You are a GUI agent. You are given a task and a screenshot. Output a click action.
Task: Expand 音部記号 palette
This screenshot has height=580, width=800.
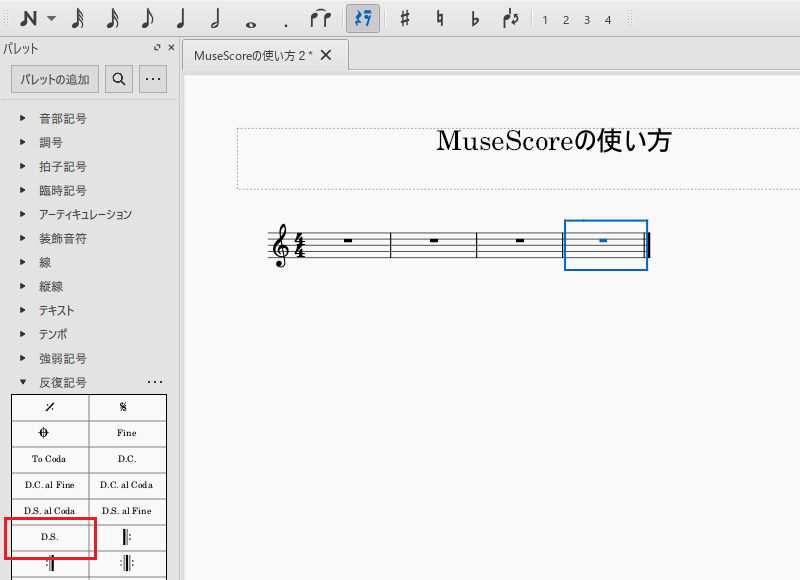click(22, 118)
